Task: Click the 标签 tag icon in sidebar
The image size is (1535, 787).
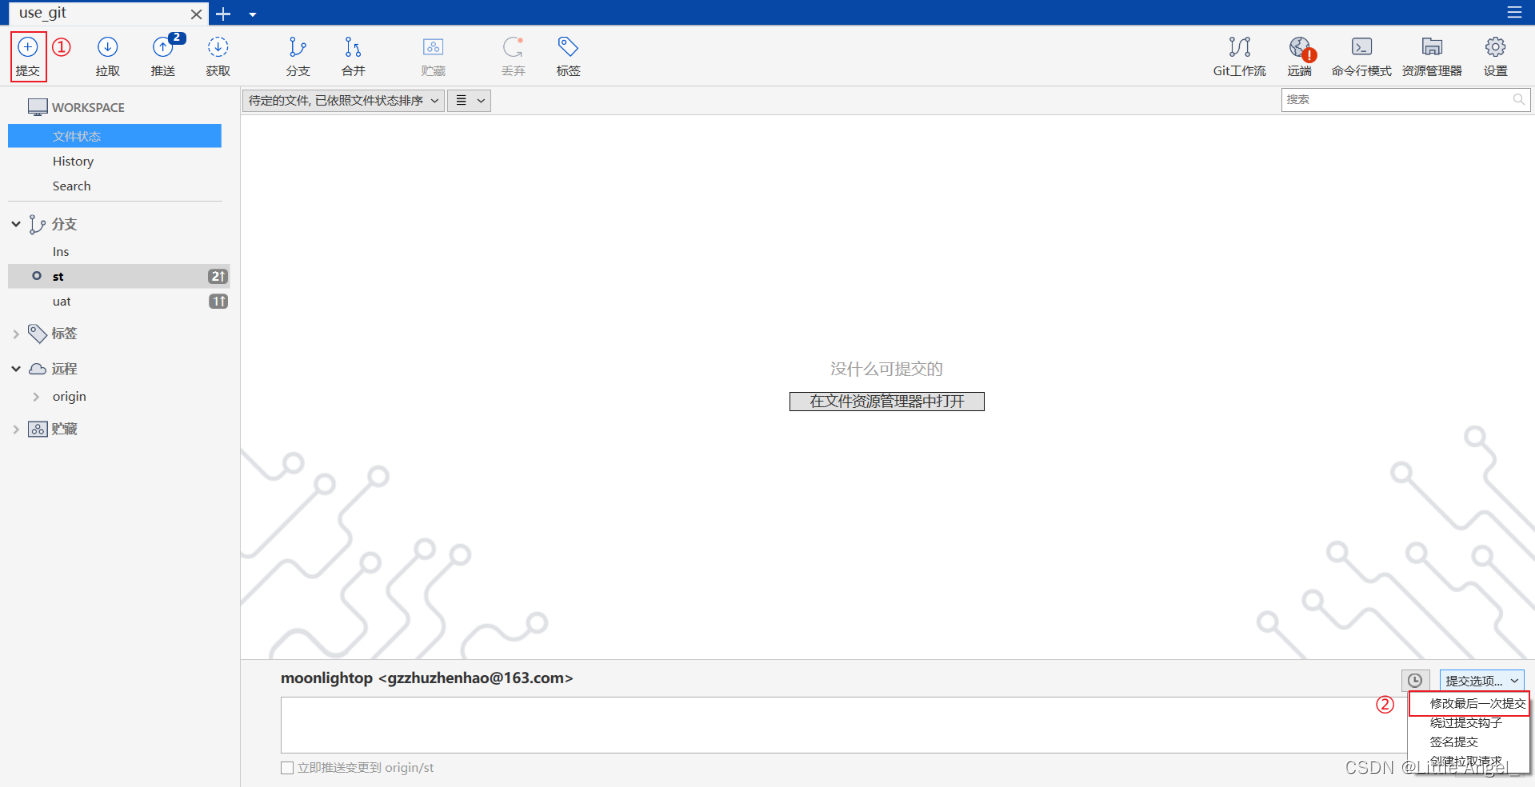Action: [37, 333]
